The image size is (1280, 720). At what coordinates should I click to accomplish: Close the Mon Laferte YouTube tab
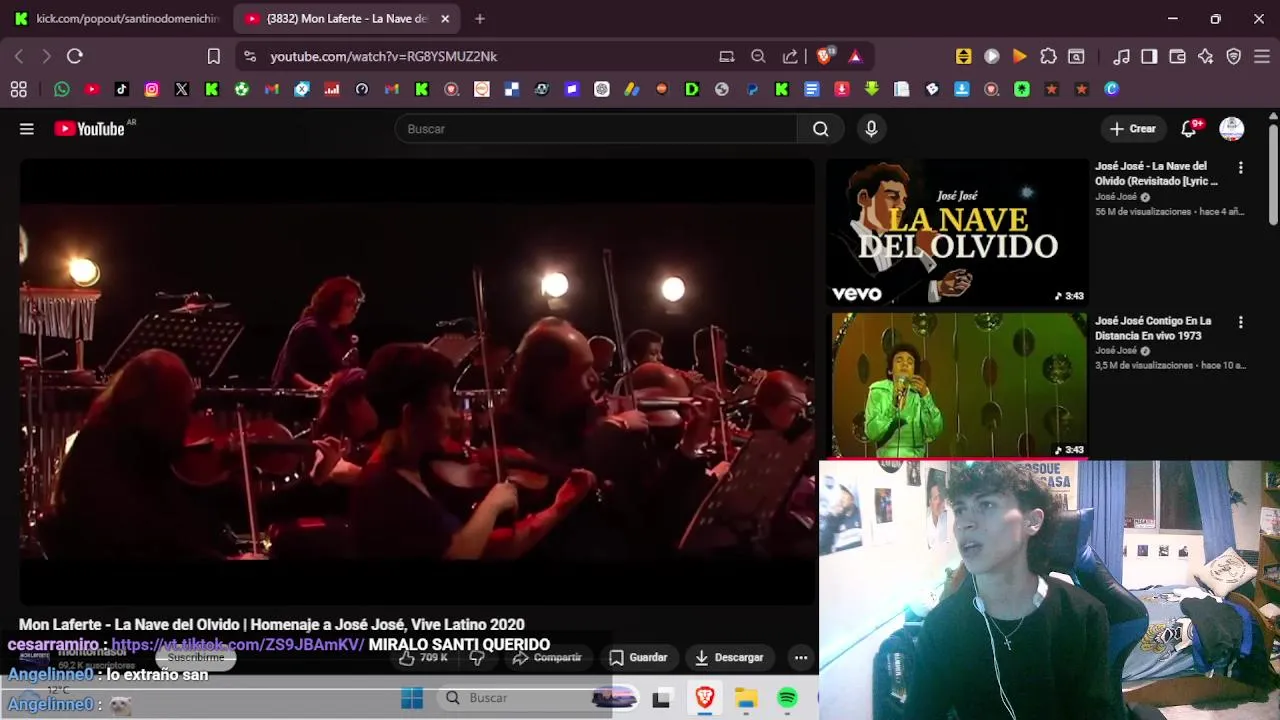pos(445,19)
